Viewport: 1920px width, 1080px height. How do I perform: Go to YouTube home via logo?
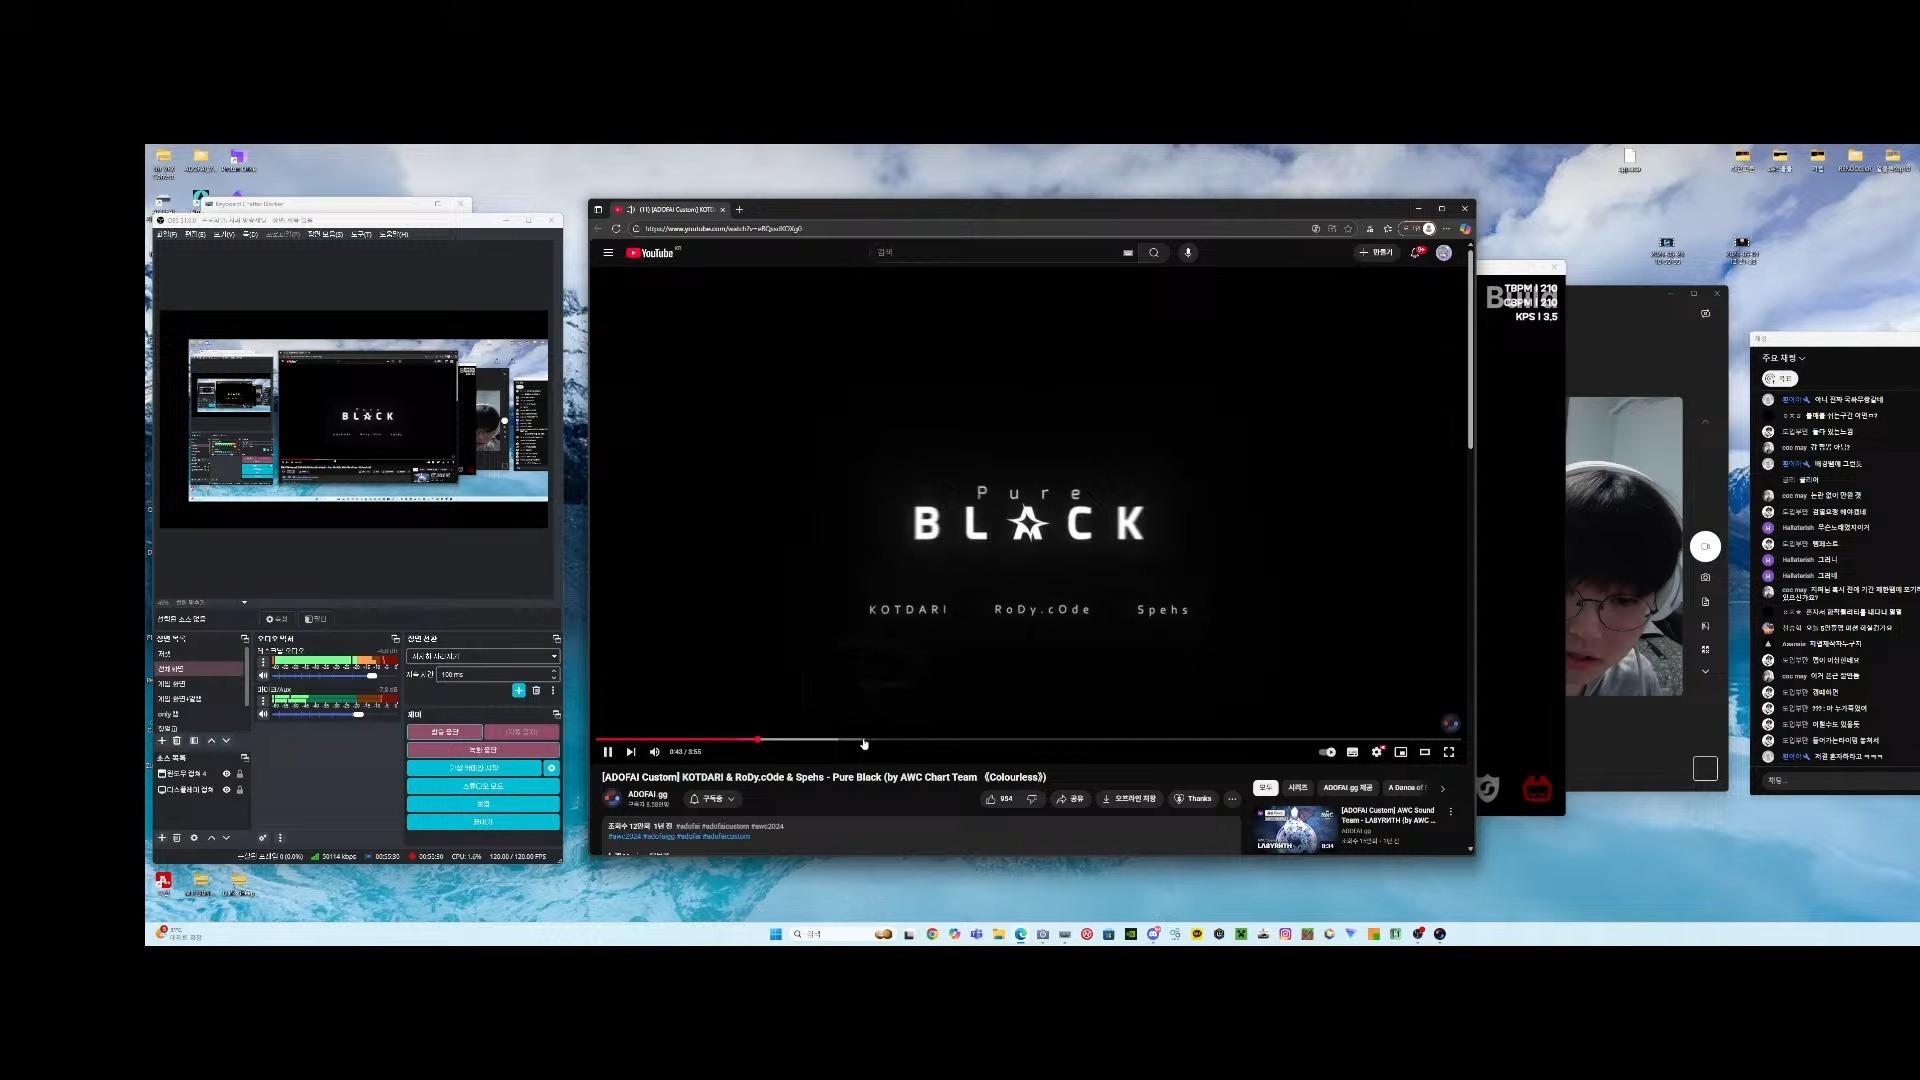pos(651,253)
